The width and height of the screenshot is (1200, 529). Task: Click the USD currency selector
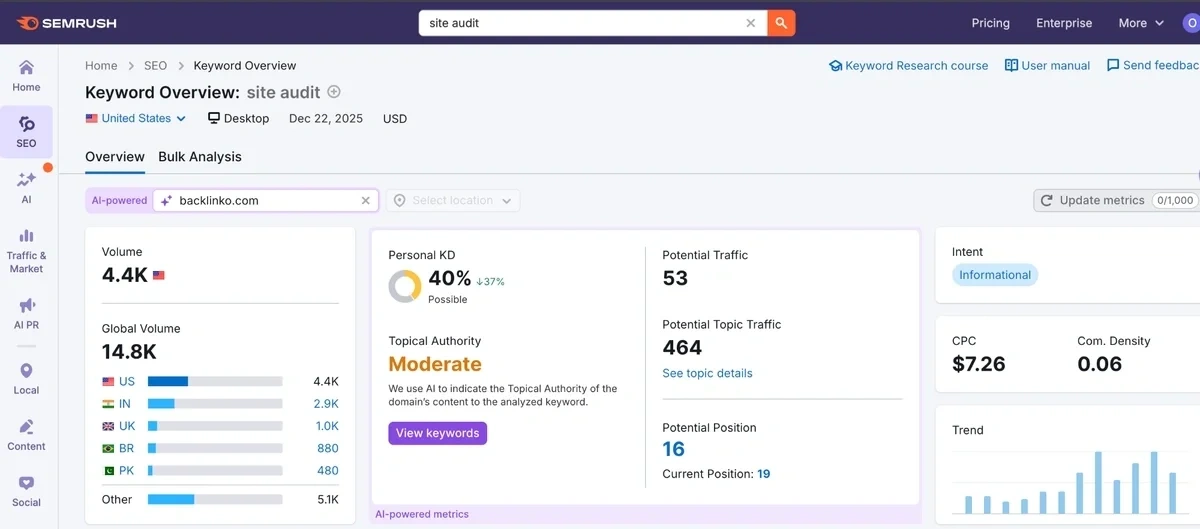[x=395, y=118]
